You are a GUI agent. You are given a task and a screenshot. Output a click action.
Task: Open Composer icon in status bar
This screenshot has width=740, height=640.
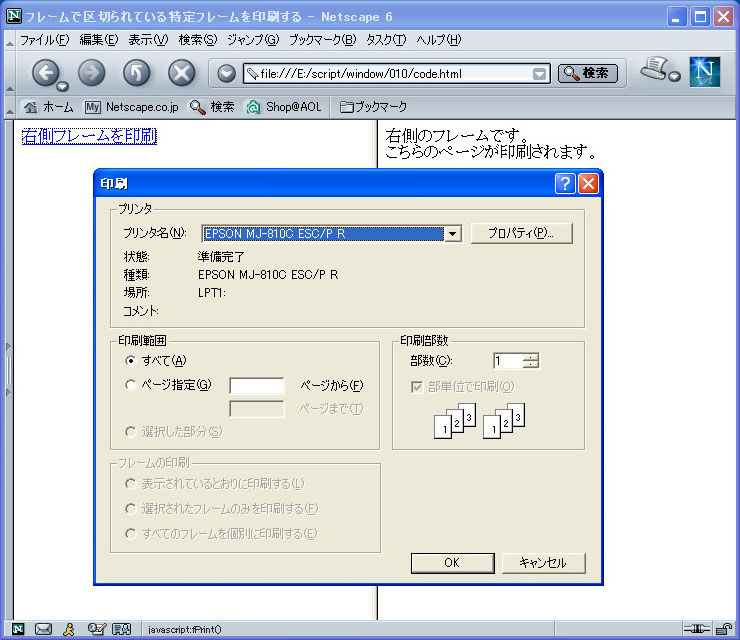click(97, 629)
